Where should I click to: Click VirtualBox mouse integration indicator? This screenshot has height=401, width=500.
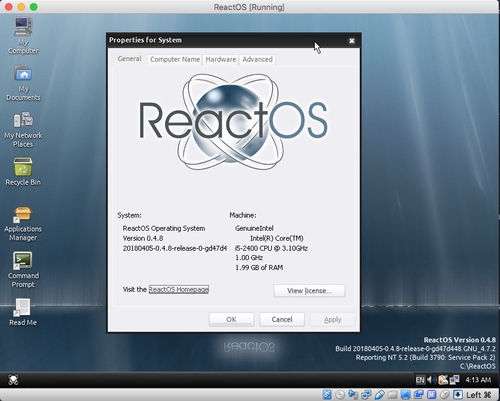coord(445,395)
